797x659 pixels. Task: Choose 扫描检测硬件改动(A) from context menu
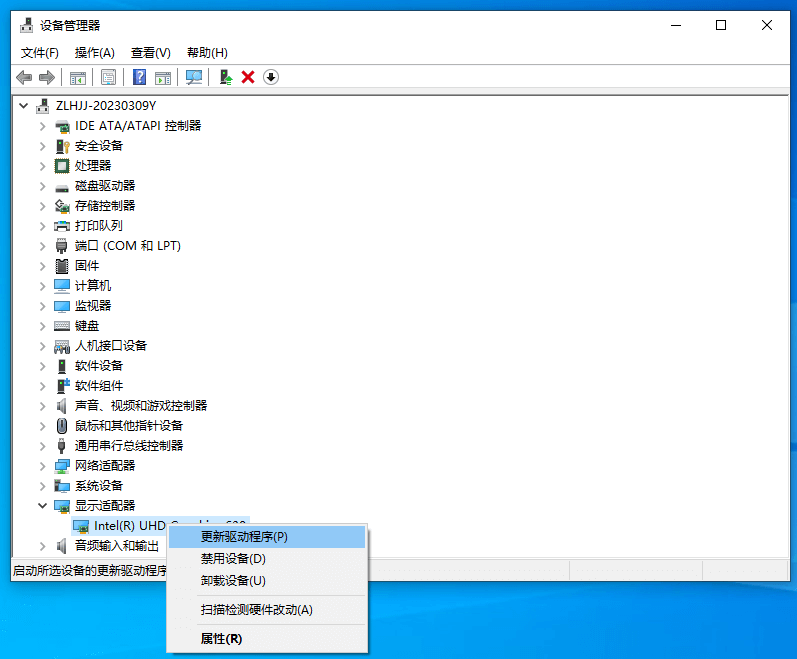pyautogui.click(x=267, y=610)
